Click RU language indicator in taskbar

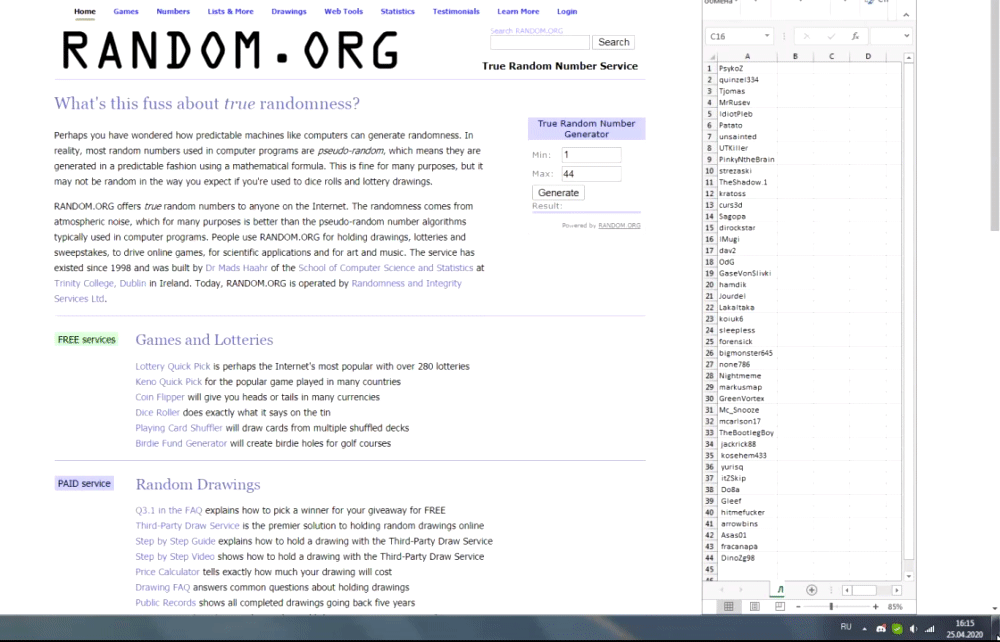(x=846, y=627)
